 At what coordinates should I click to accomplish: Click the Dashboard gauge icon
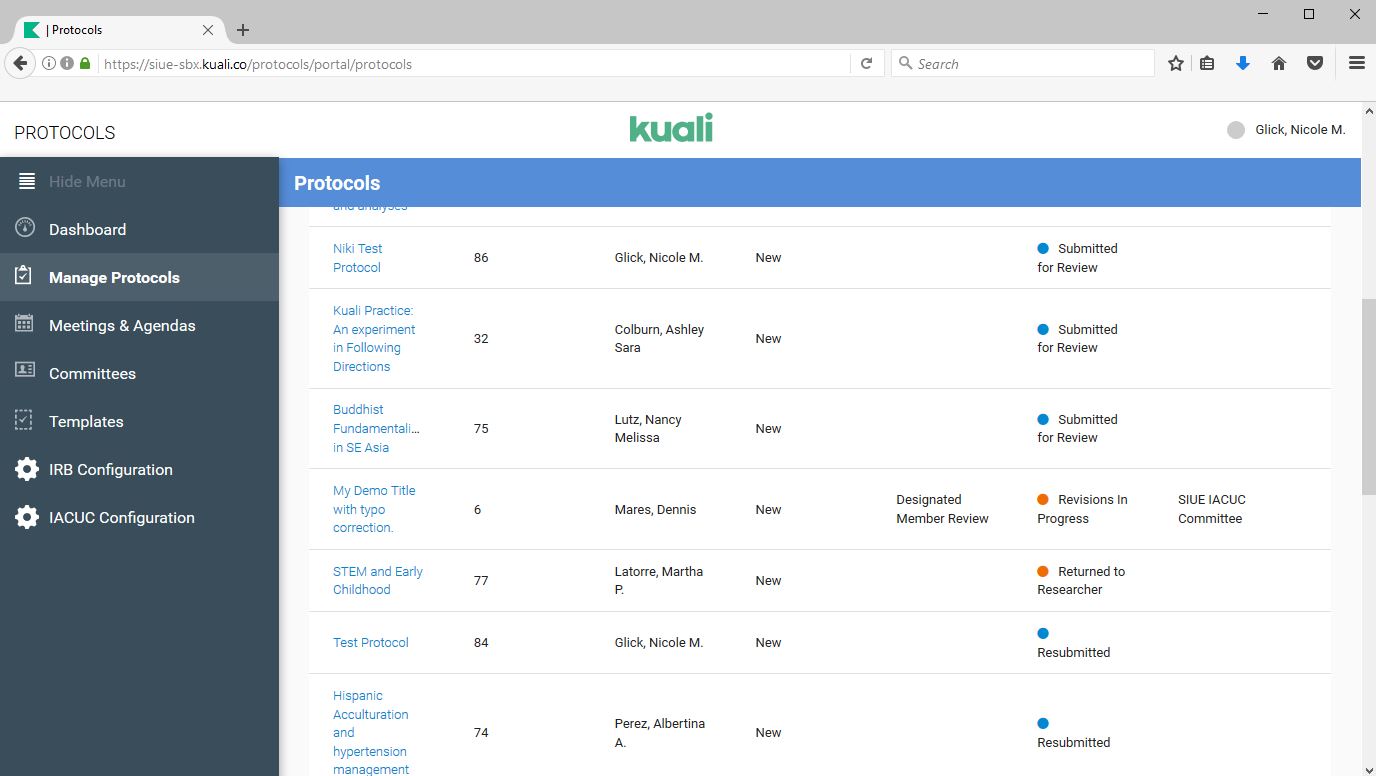[x=26, y=228]
